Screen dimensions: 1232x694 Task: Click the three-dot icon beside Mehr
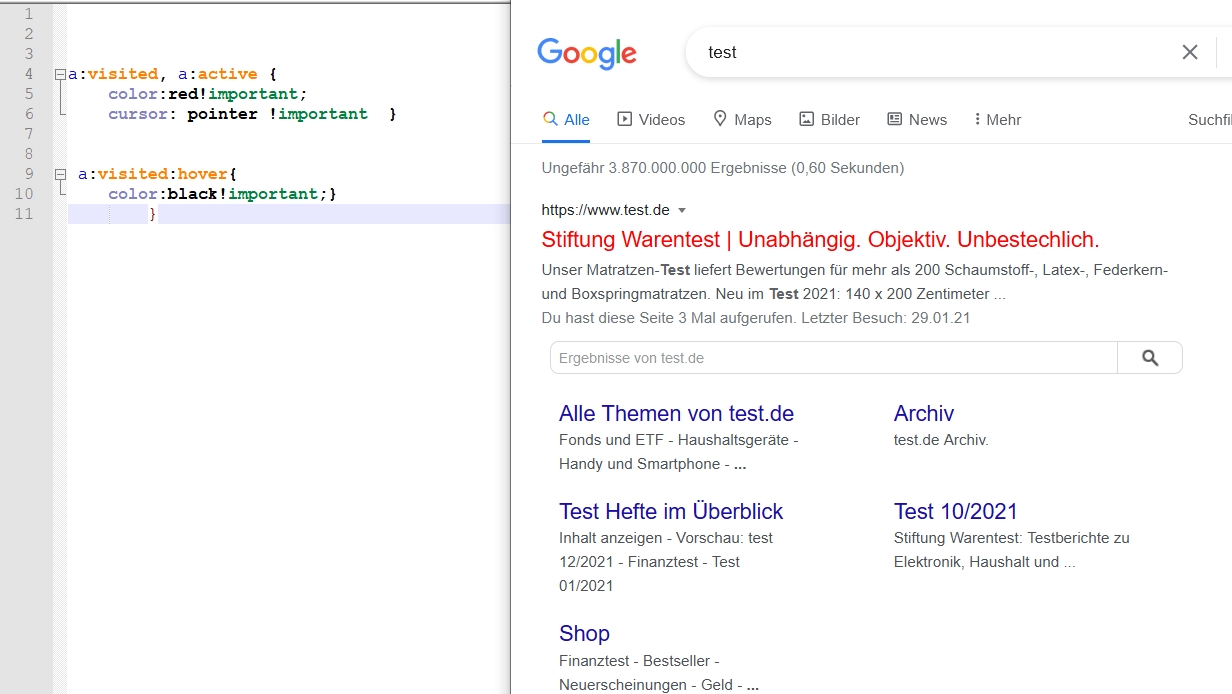[977, 119]
